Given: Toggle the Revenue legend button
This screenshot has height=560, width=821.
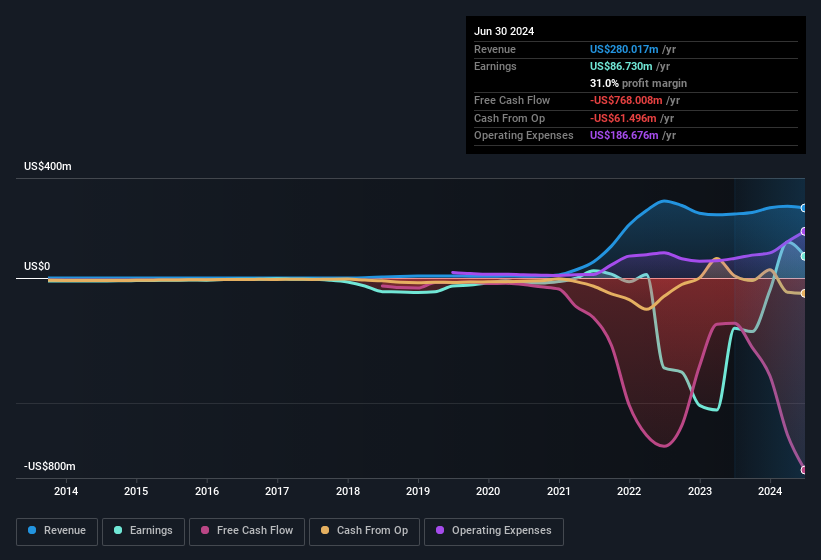Looking at the screenshot, I should 57,531.
